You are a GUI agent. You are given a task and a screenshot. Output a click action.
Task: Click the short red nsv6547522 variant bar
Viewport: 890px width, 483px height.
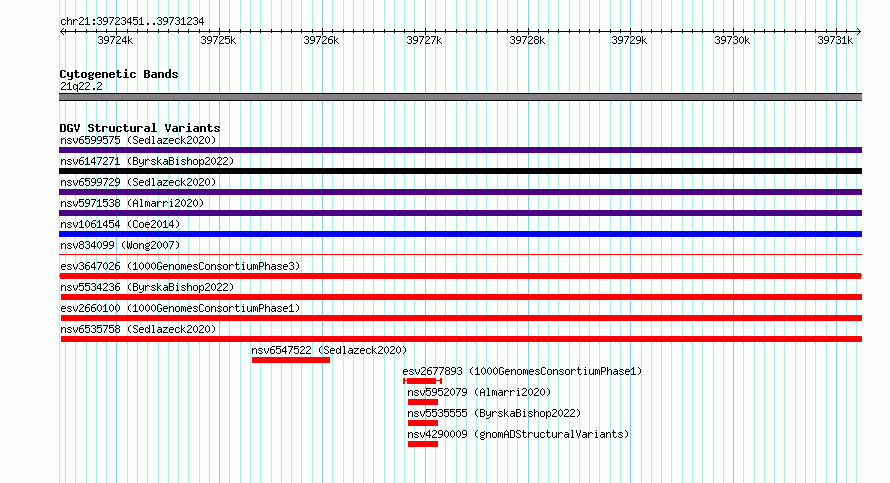[291, 360]
